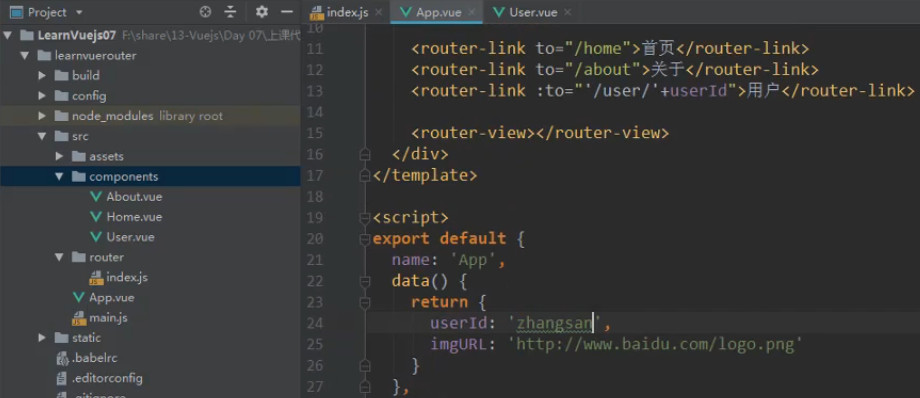Screen dimensions: 920x398
Task: Close the User.vue tab
Action: [x=567, y=12]
